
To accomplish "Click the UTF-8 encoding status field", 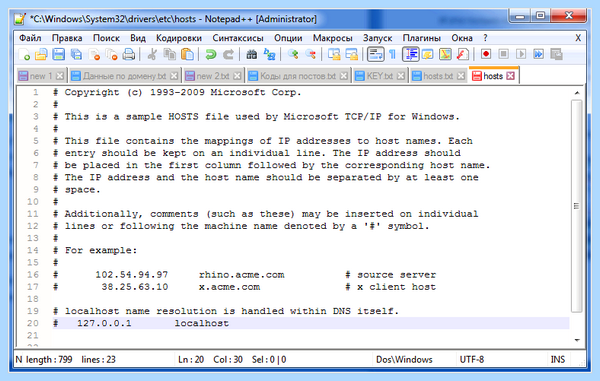I will [471, 360].
